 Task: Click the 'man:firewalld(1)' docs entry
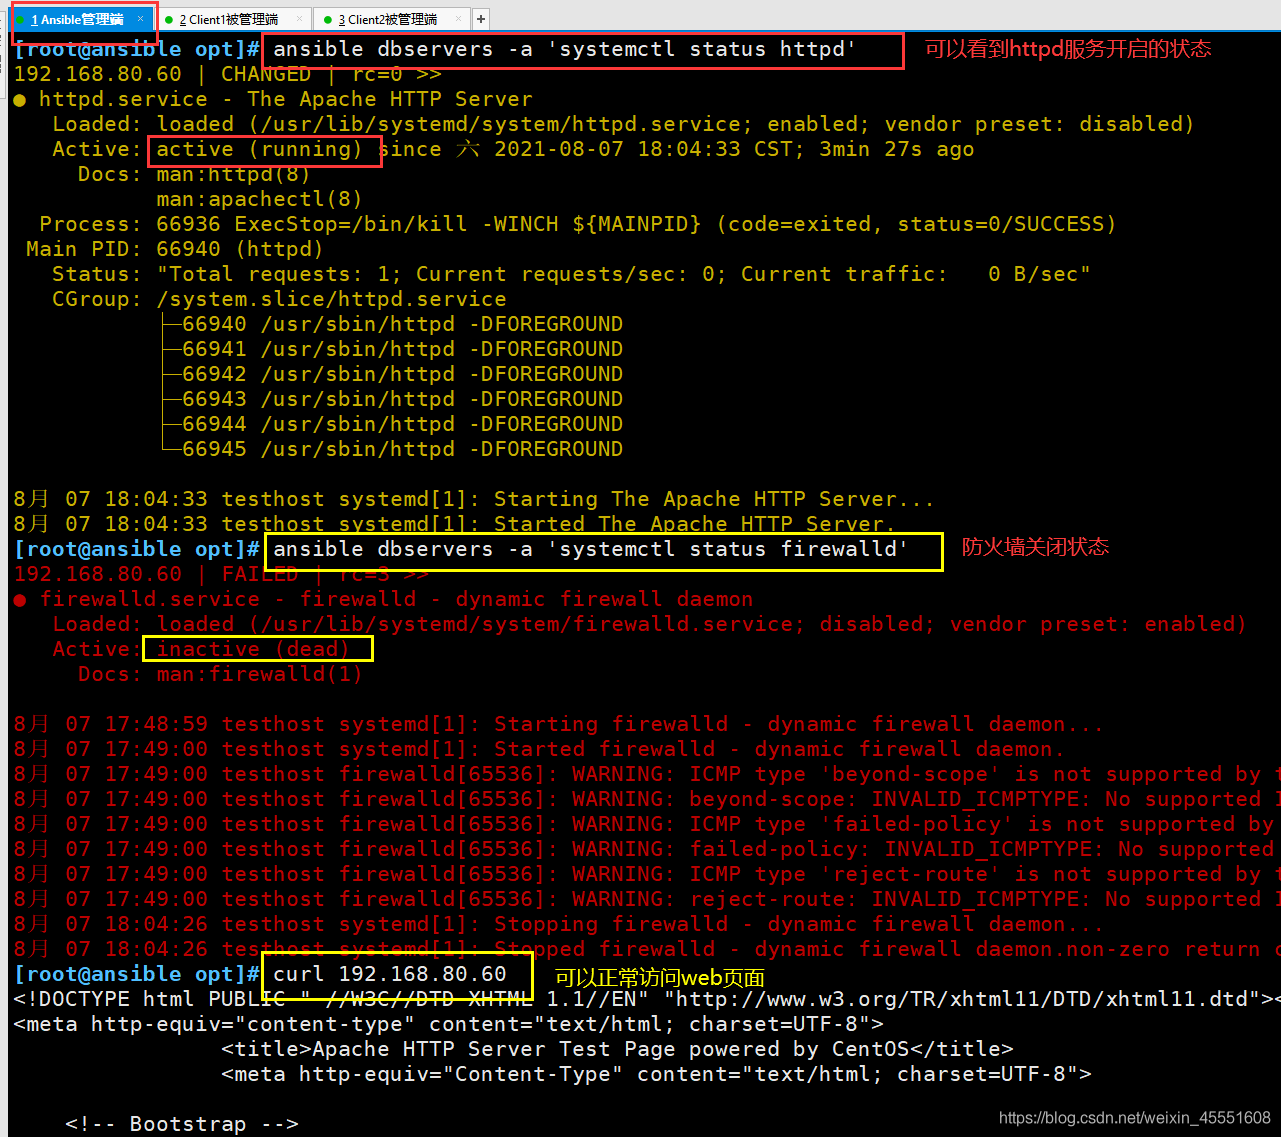pyautogui.click(x=260, y=674)
